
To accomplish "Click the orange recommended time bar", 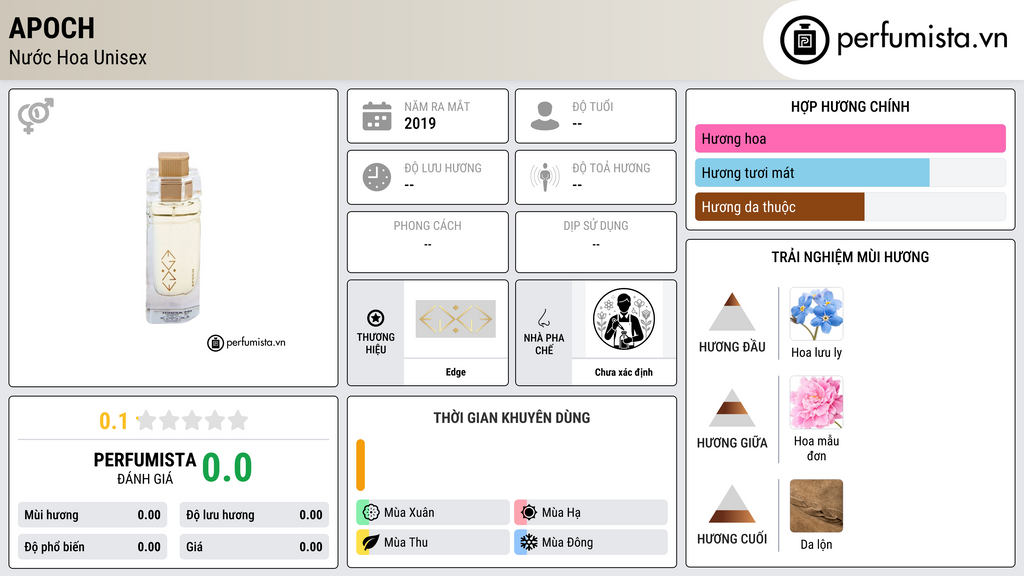I will pos(360,465).
